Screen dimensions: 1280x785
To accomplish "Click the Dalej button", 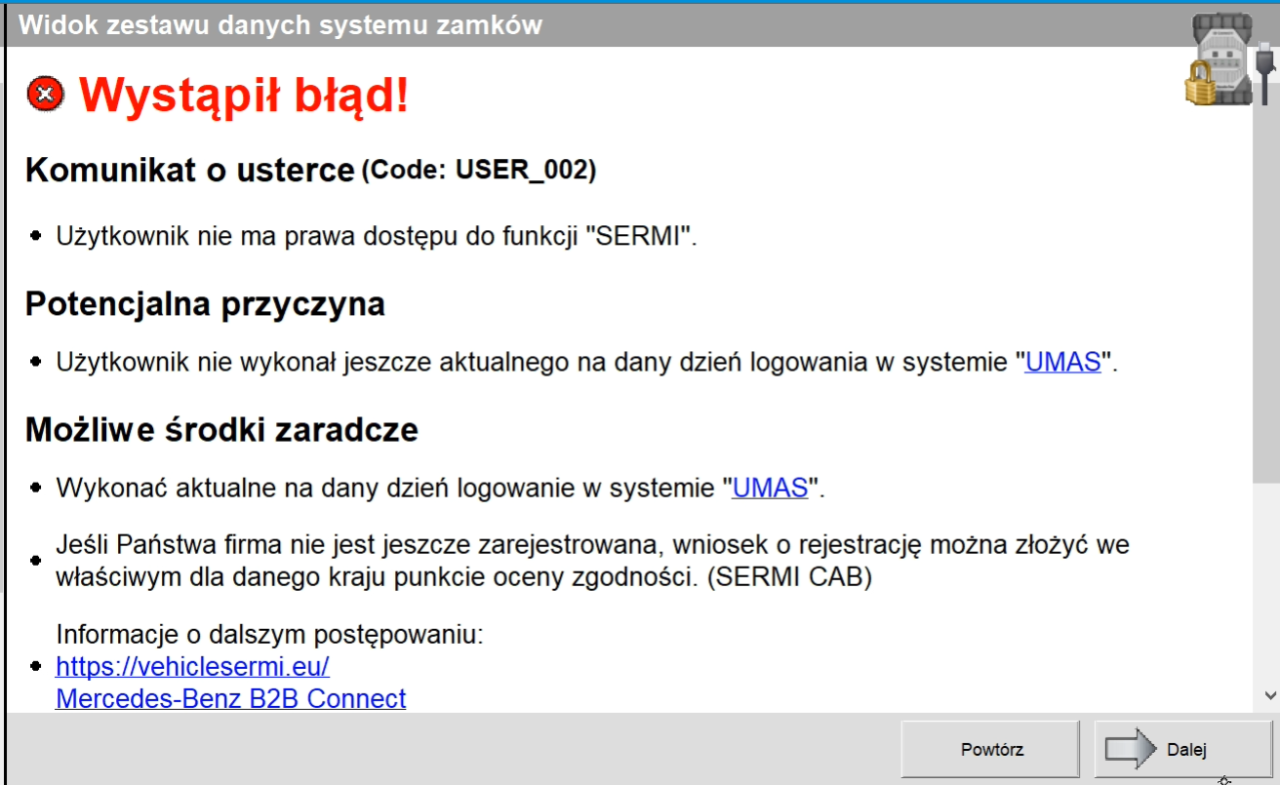I will point(1184,749).
